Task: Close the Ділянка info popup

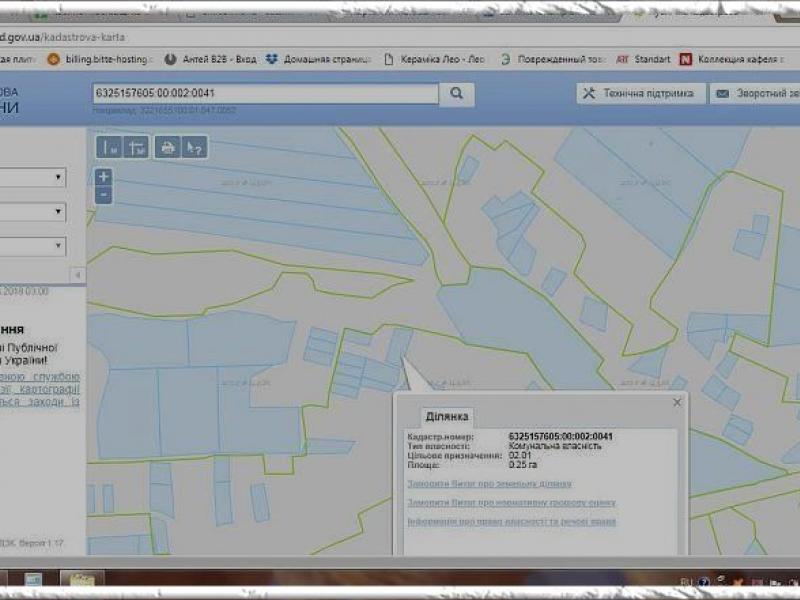Action: tap(677, 402)
